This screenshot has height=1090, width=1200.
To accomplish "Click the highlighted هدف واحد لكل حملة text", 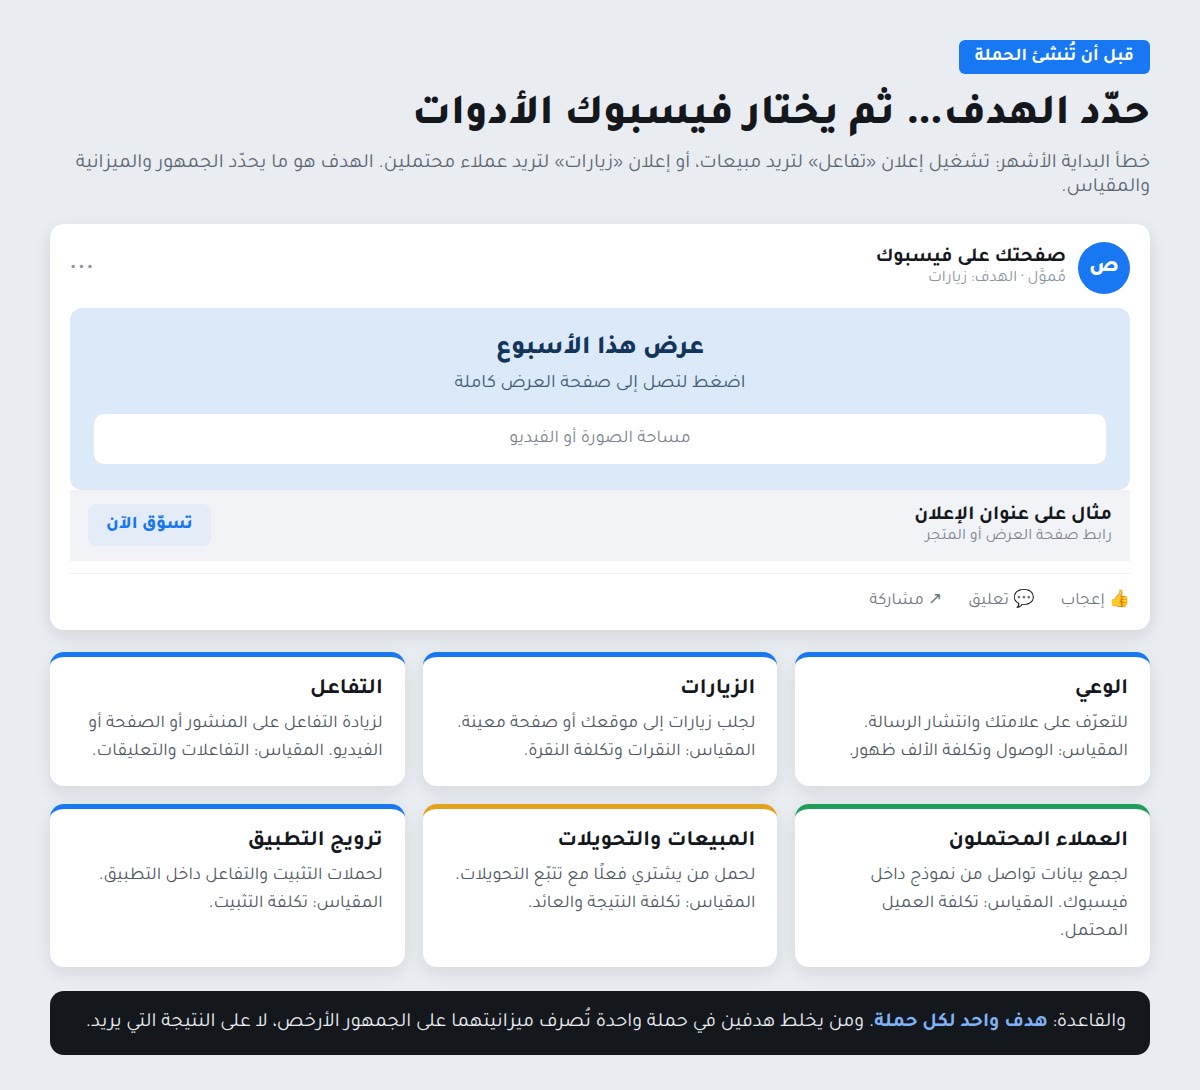I will click(x=960, y=1021).
